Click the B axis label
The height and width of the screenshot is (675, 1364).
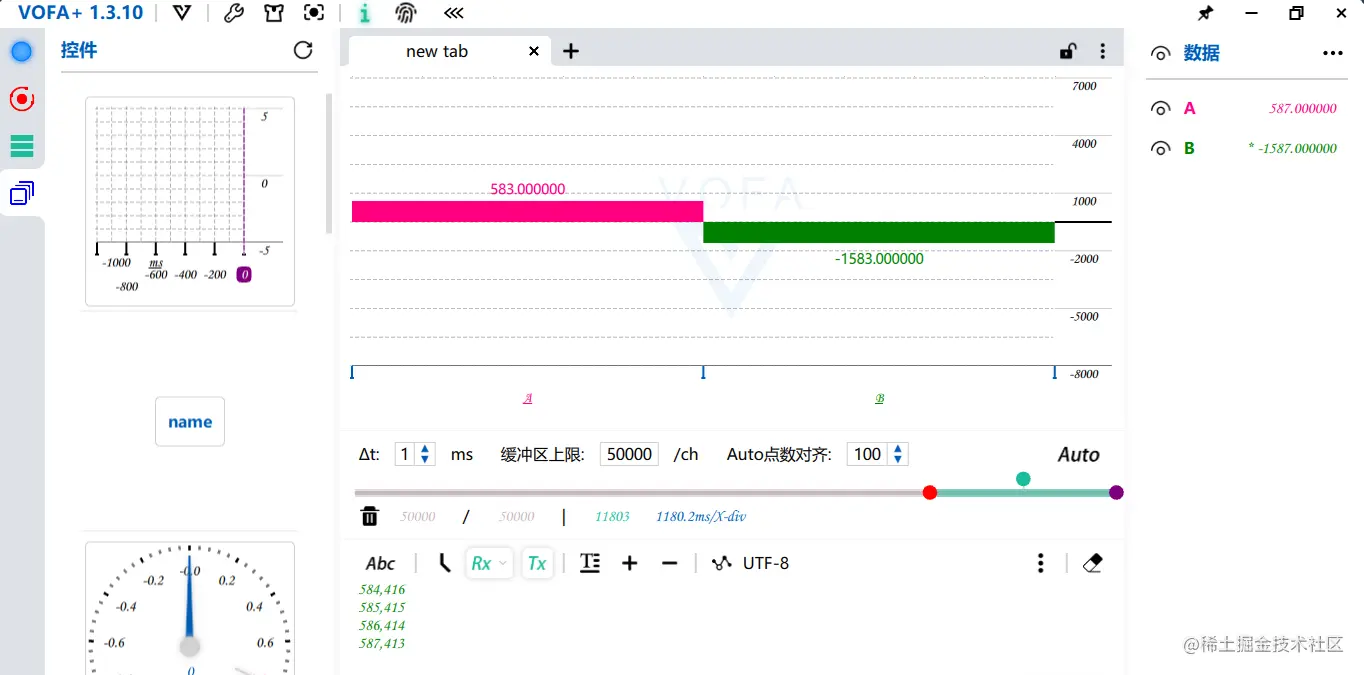(880, 398)
